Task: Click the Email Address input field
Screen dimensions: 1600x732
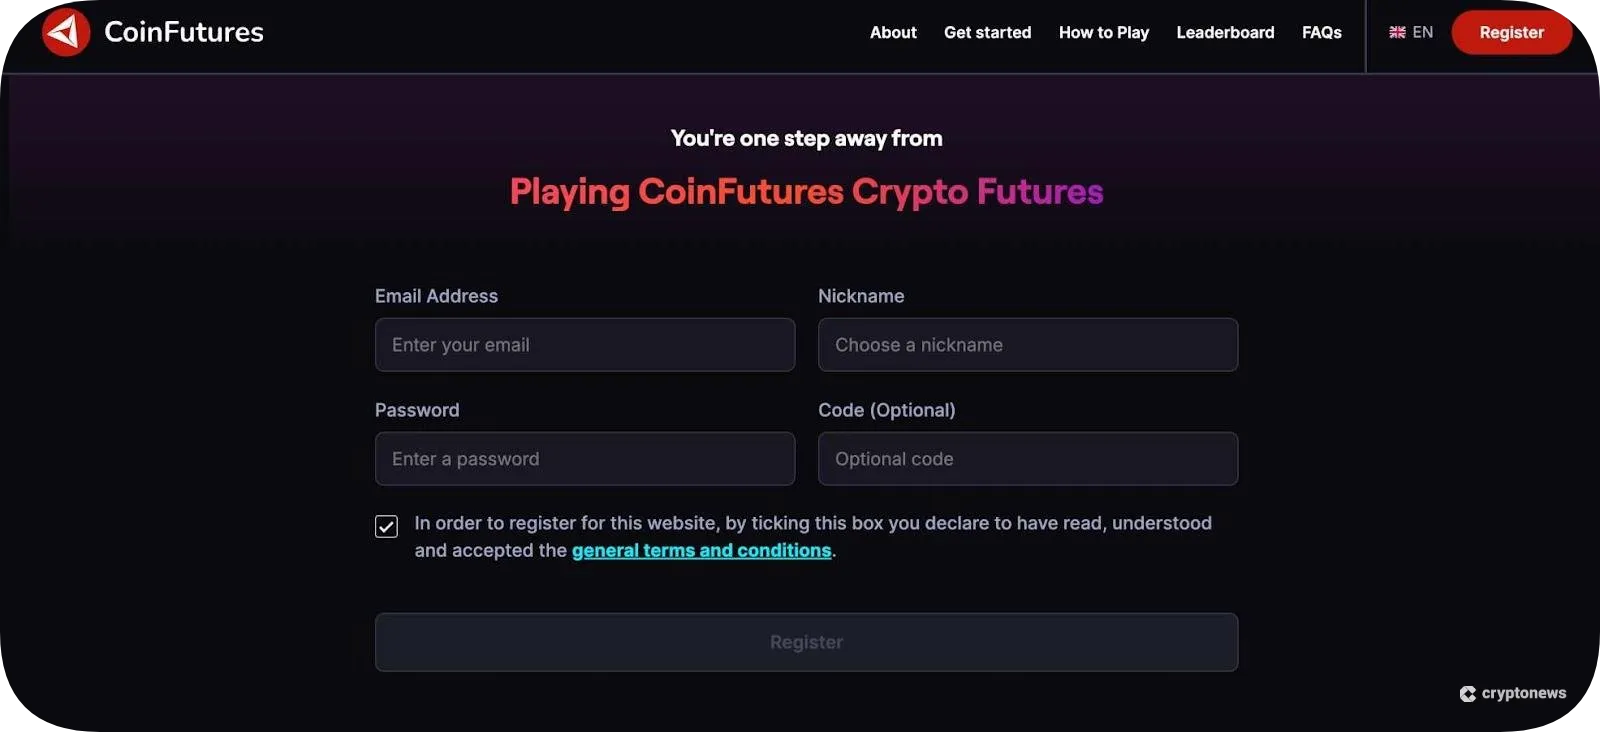Action: point(584,344)
